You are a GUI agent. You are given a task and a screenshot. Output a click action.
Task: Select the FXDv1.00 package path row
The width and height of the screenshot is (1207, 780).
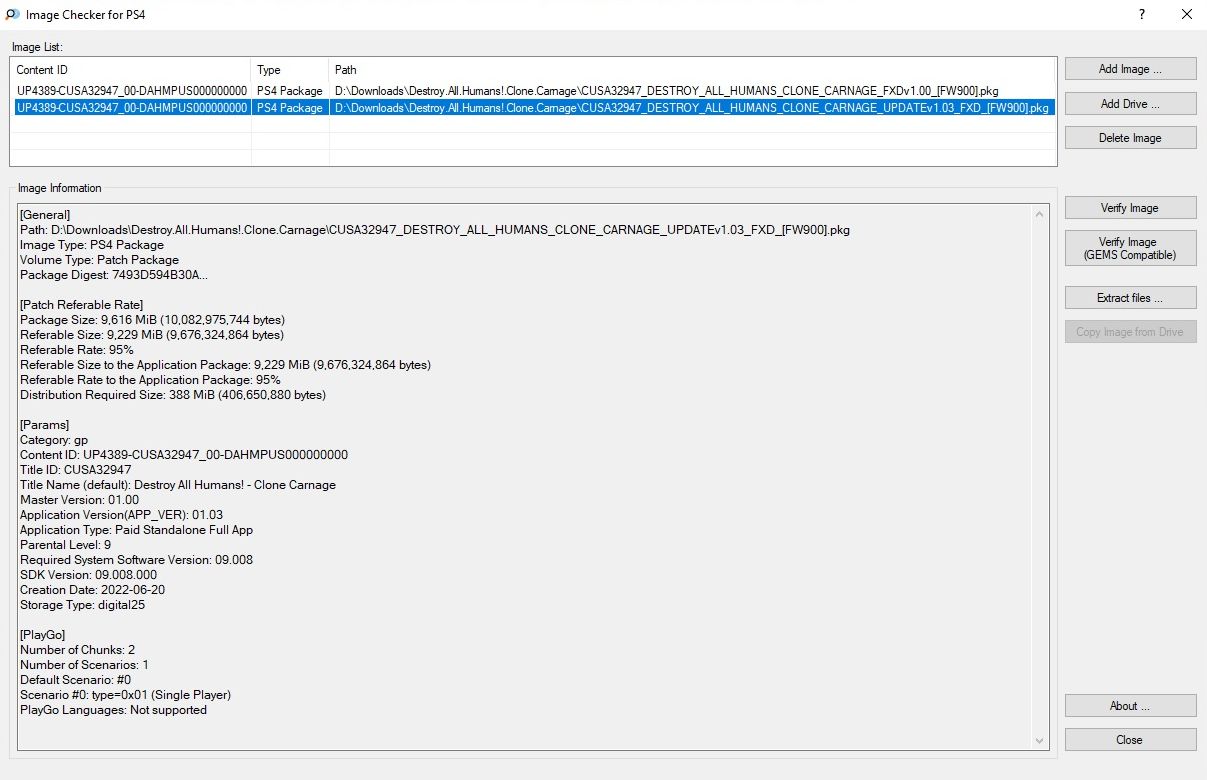[x=666, y=91]
